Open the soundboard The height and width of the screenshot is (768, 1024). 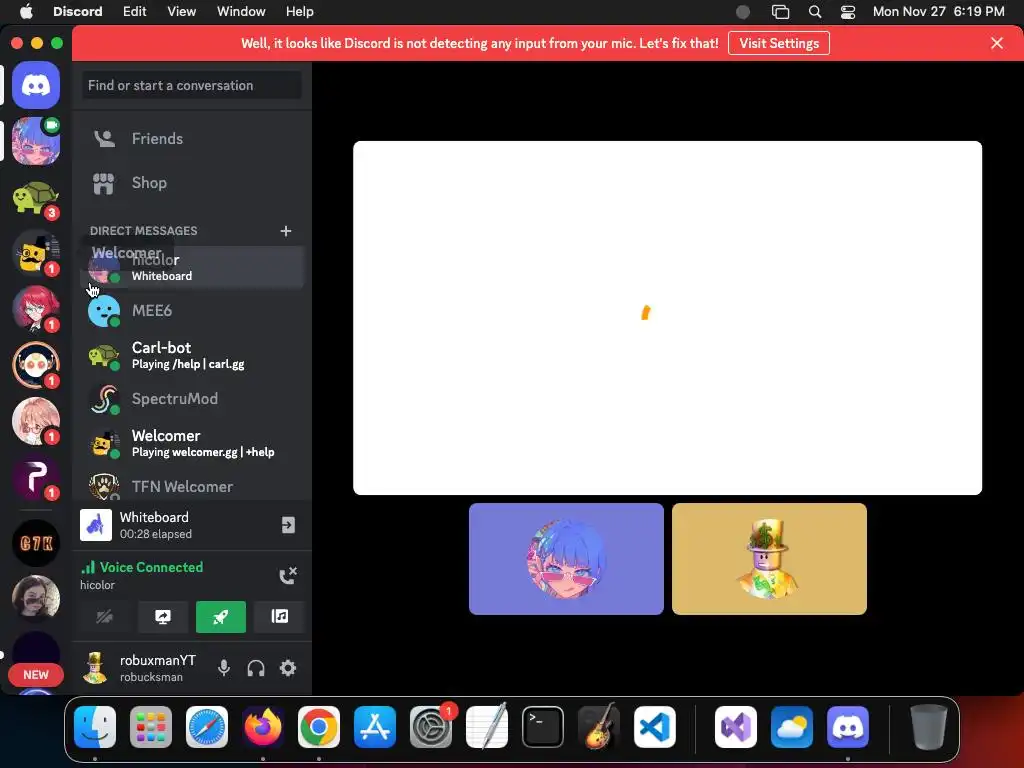coord(280,617)
